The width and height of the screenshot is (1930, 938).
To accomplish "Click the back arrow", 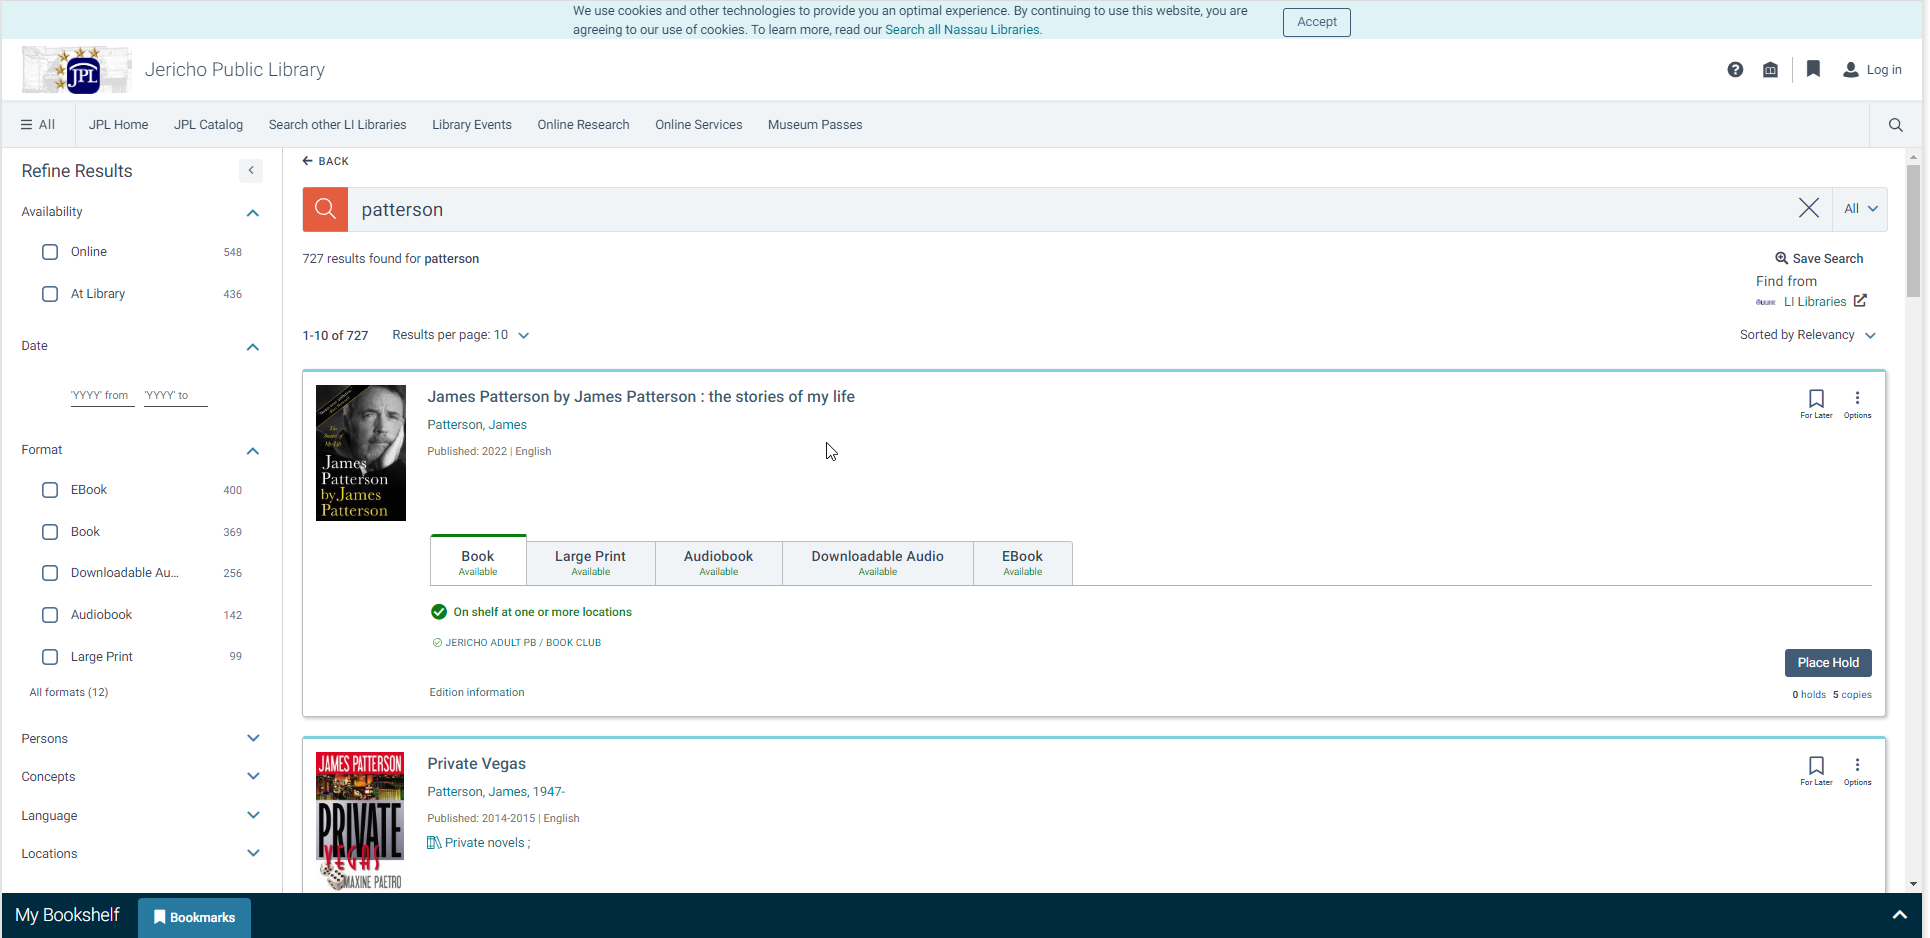I will 308,161.
